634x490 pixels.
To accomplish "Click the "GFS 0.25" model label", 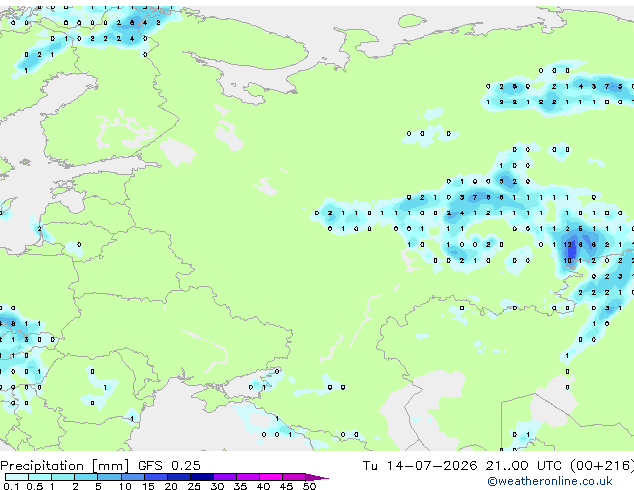I will [x=169, y=466].
